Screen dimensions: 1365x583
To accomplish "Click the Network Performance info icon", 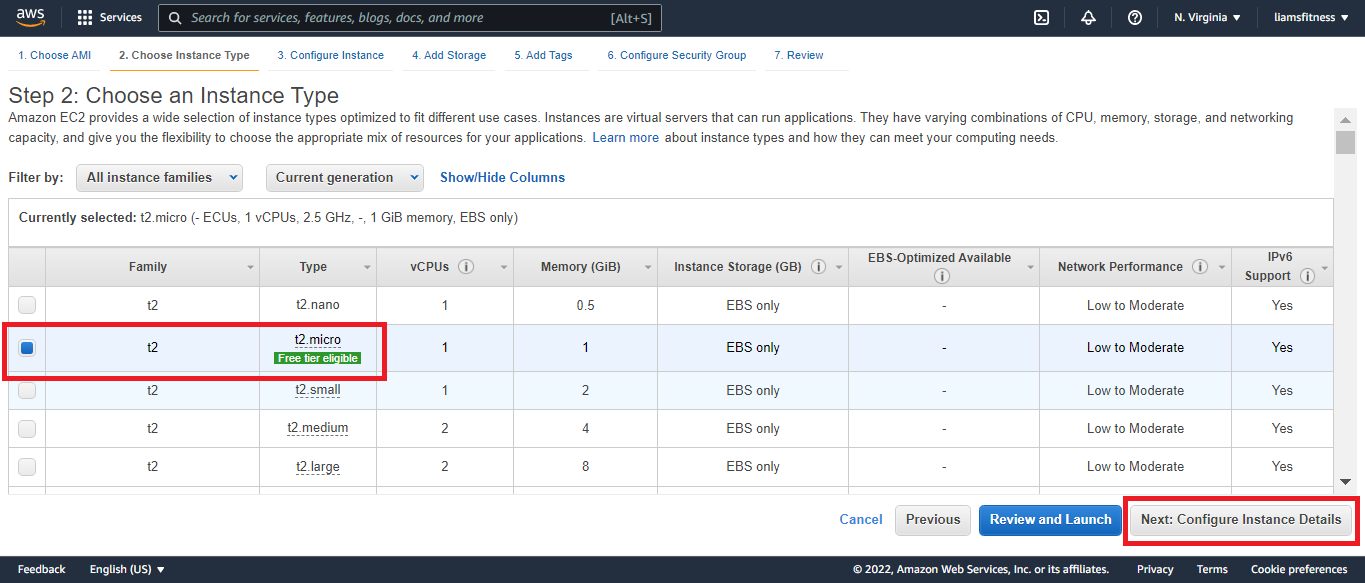I will (x=1200, y=267).
